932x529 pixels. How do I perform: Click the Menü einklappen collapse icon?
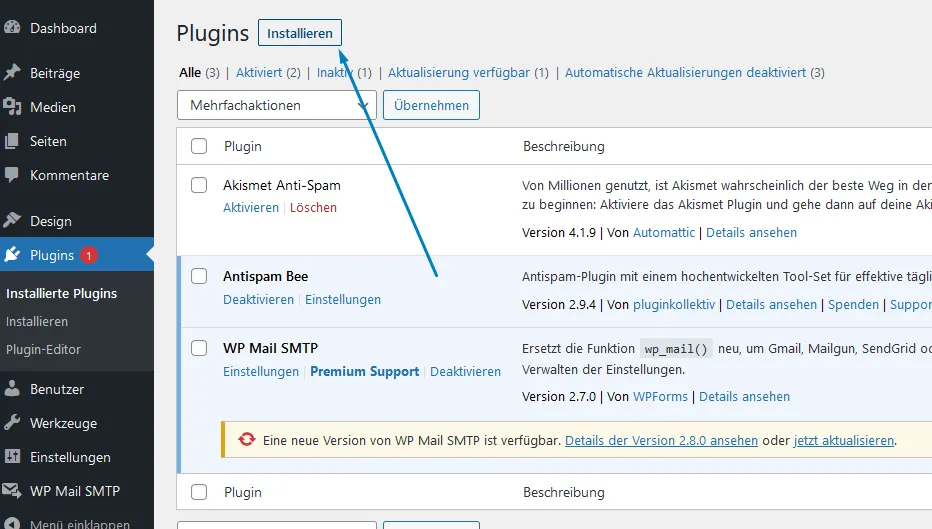tap(12, 523)
